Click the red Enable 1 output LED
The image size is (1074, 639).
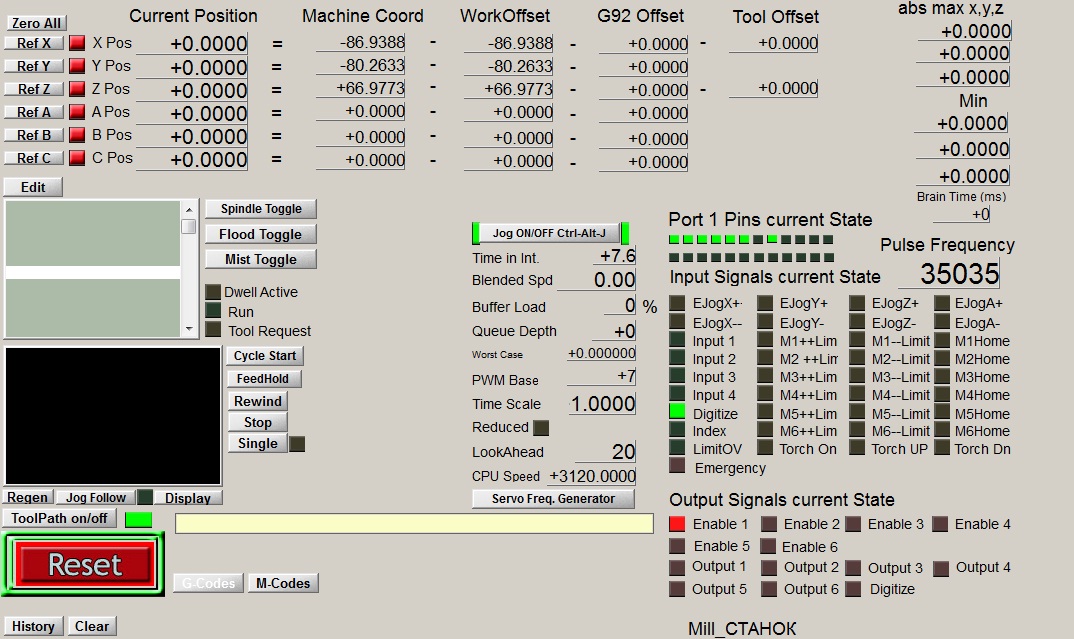(677, 524)
